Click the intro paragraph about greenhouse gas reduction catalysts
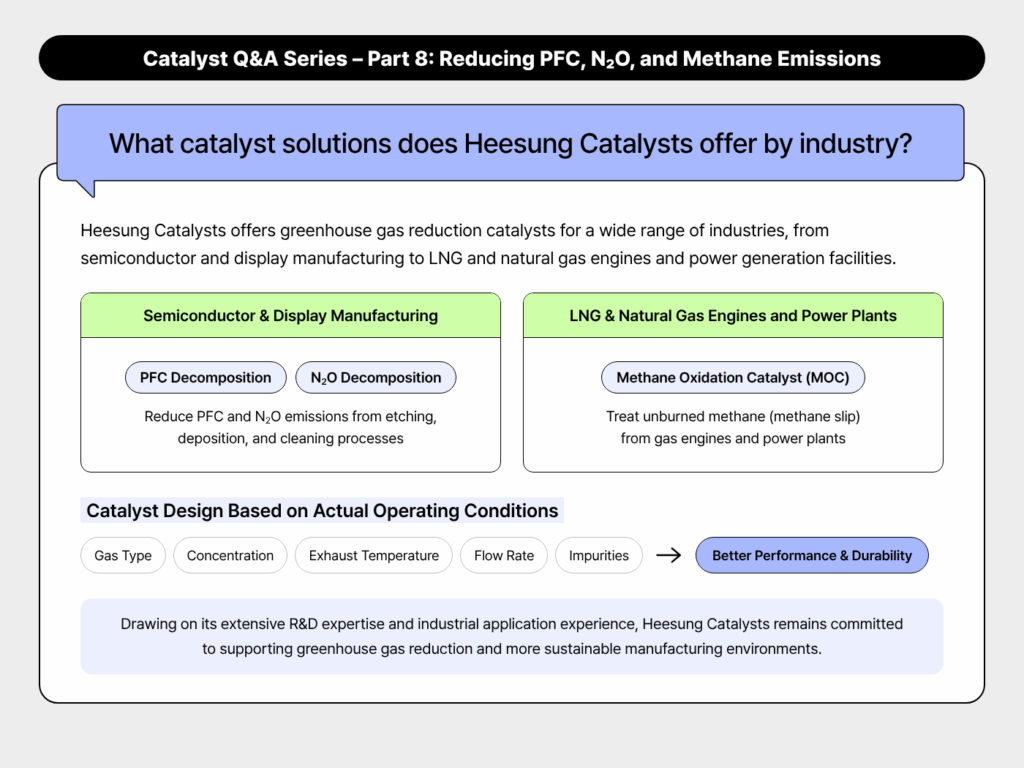 pos(488,244)
